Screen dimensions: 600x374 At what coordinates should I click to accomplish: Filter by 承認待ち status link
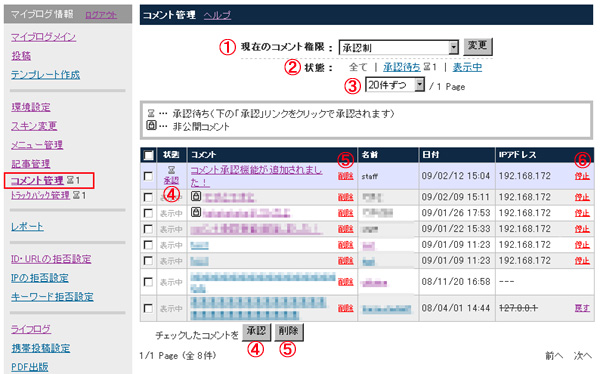[402, 67]
